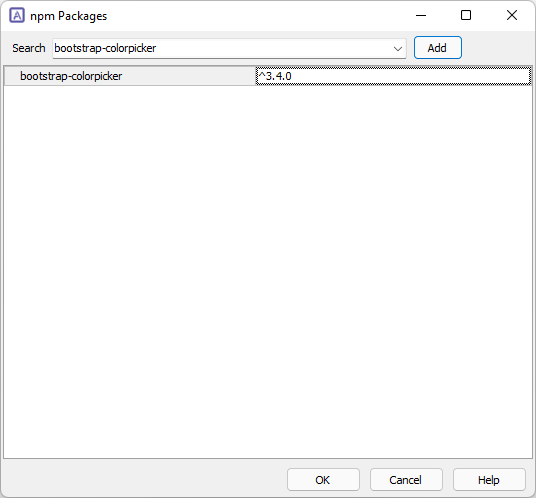This screenshot has height=498, width=536.
Task: Select the bootstrap-colorpicker package name cell
Action: click(x=130, y=76)
